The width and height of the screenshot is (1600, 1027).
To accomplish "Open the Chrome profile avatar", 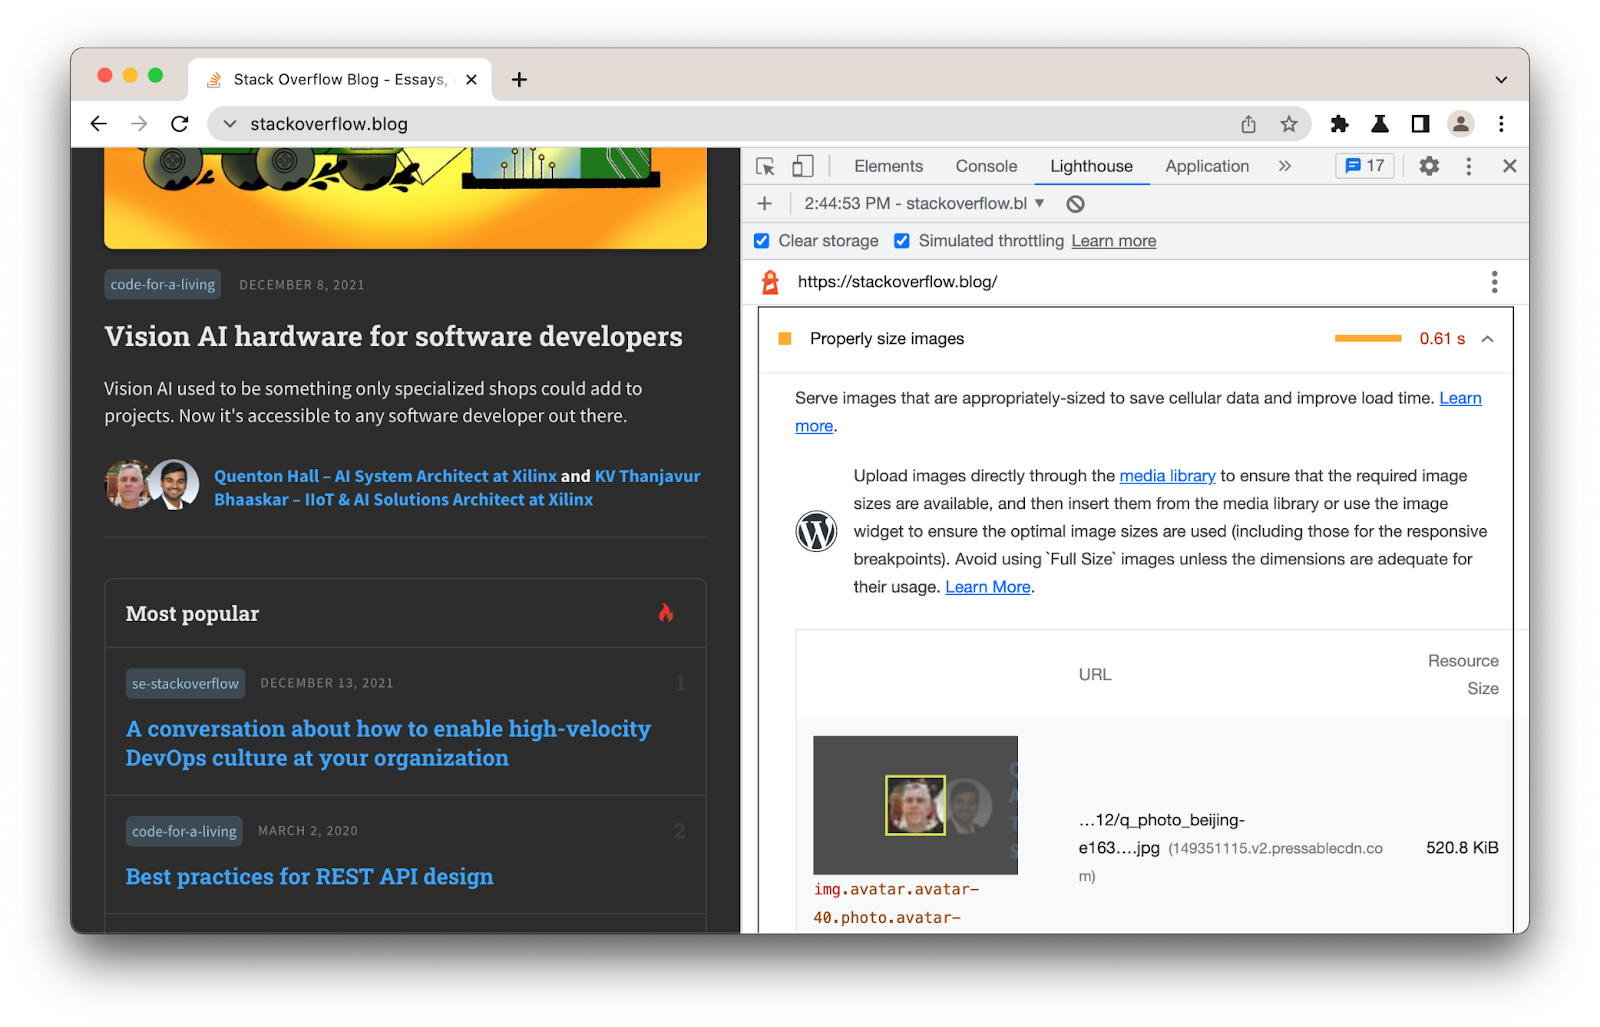I will click(x=1461, y=124).
